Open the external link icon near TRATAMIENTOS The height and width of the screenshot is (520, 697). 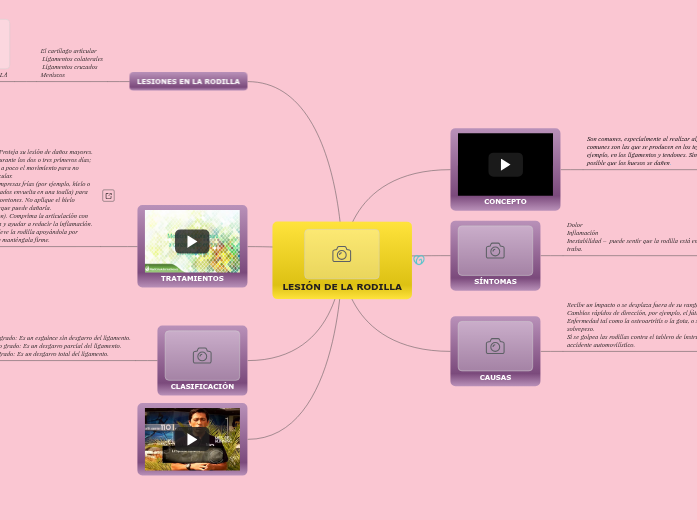(108, 196)
